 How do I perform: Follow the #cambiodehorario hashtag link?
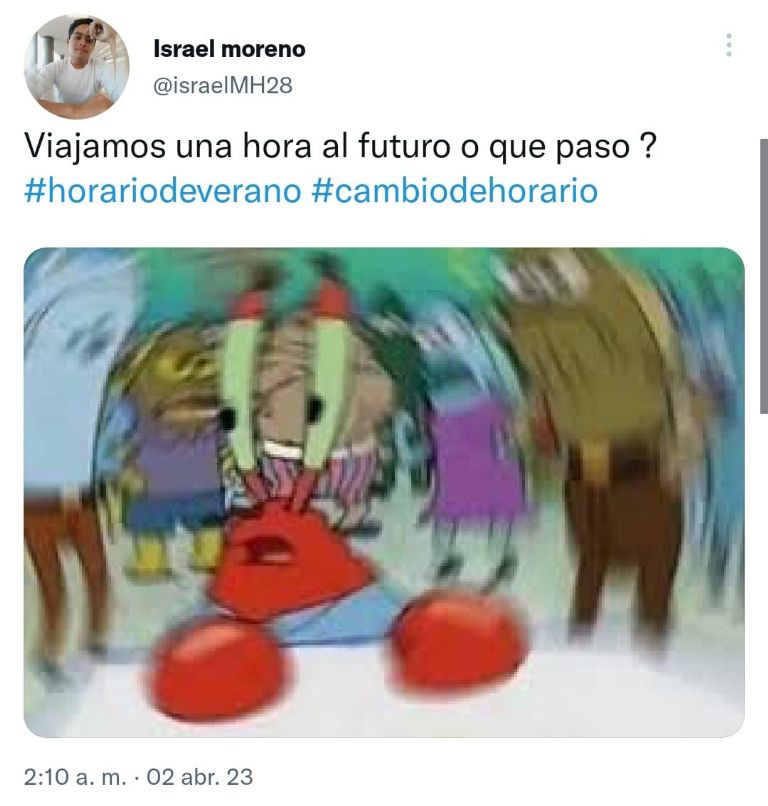point(455,191)
